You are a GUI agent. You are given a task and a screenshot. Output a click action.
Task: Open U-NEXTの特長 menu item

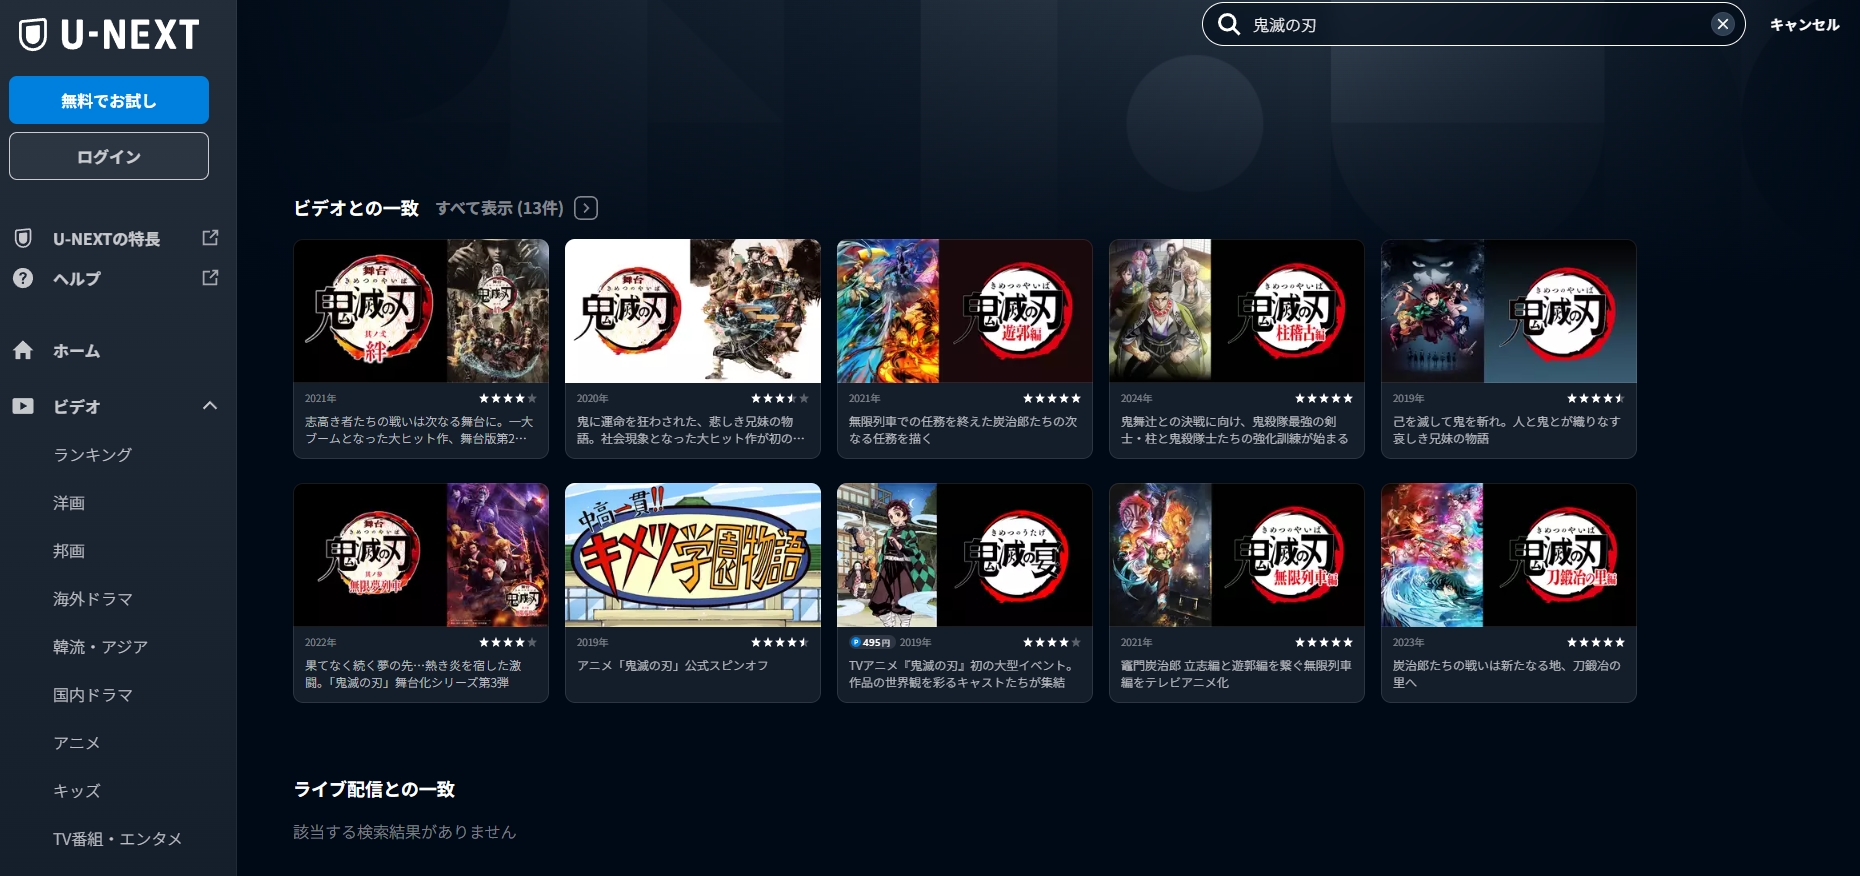[106, 239]
